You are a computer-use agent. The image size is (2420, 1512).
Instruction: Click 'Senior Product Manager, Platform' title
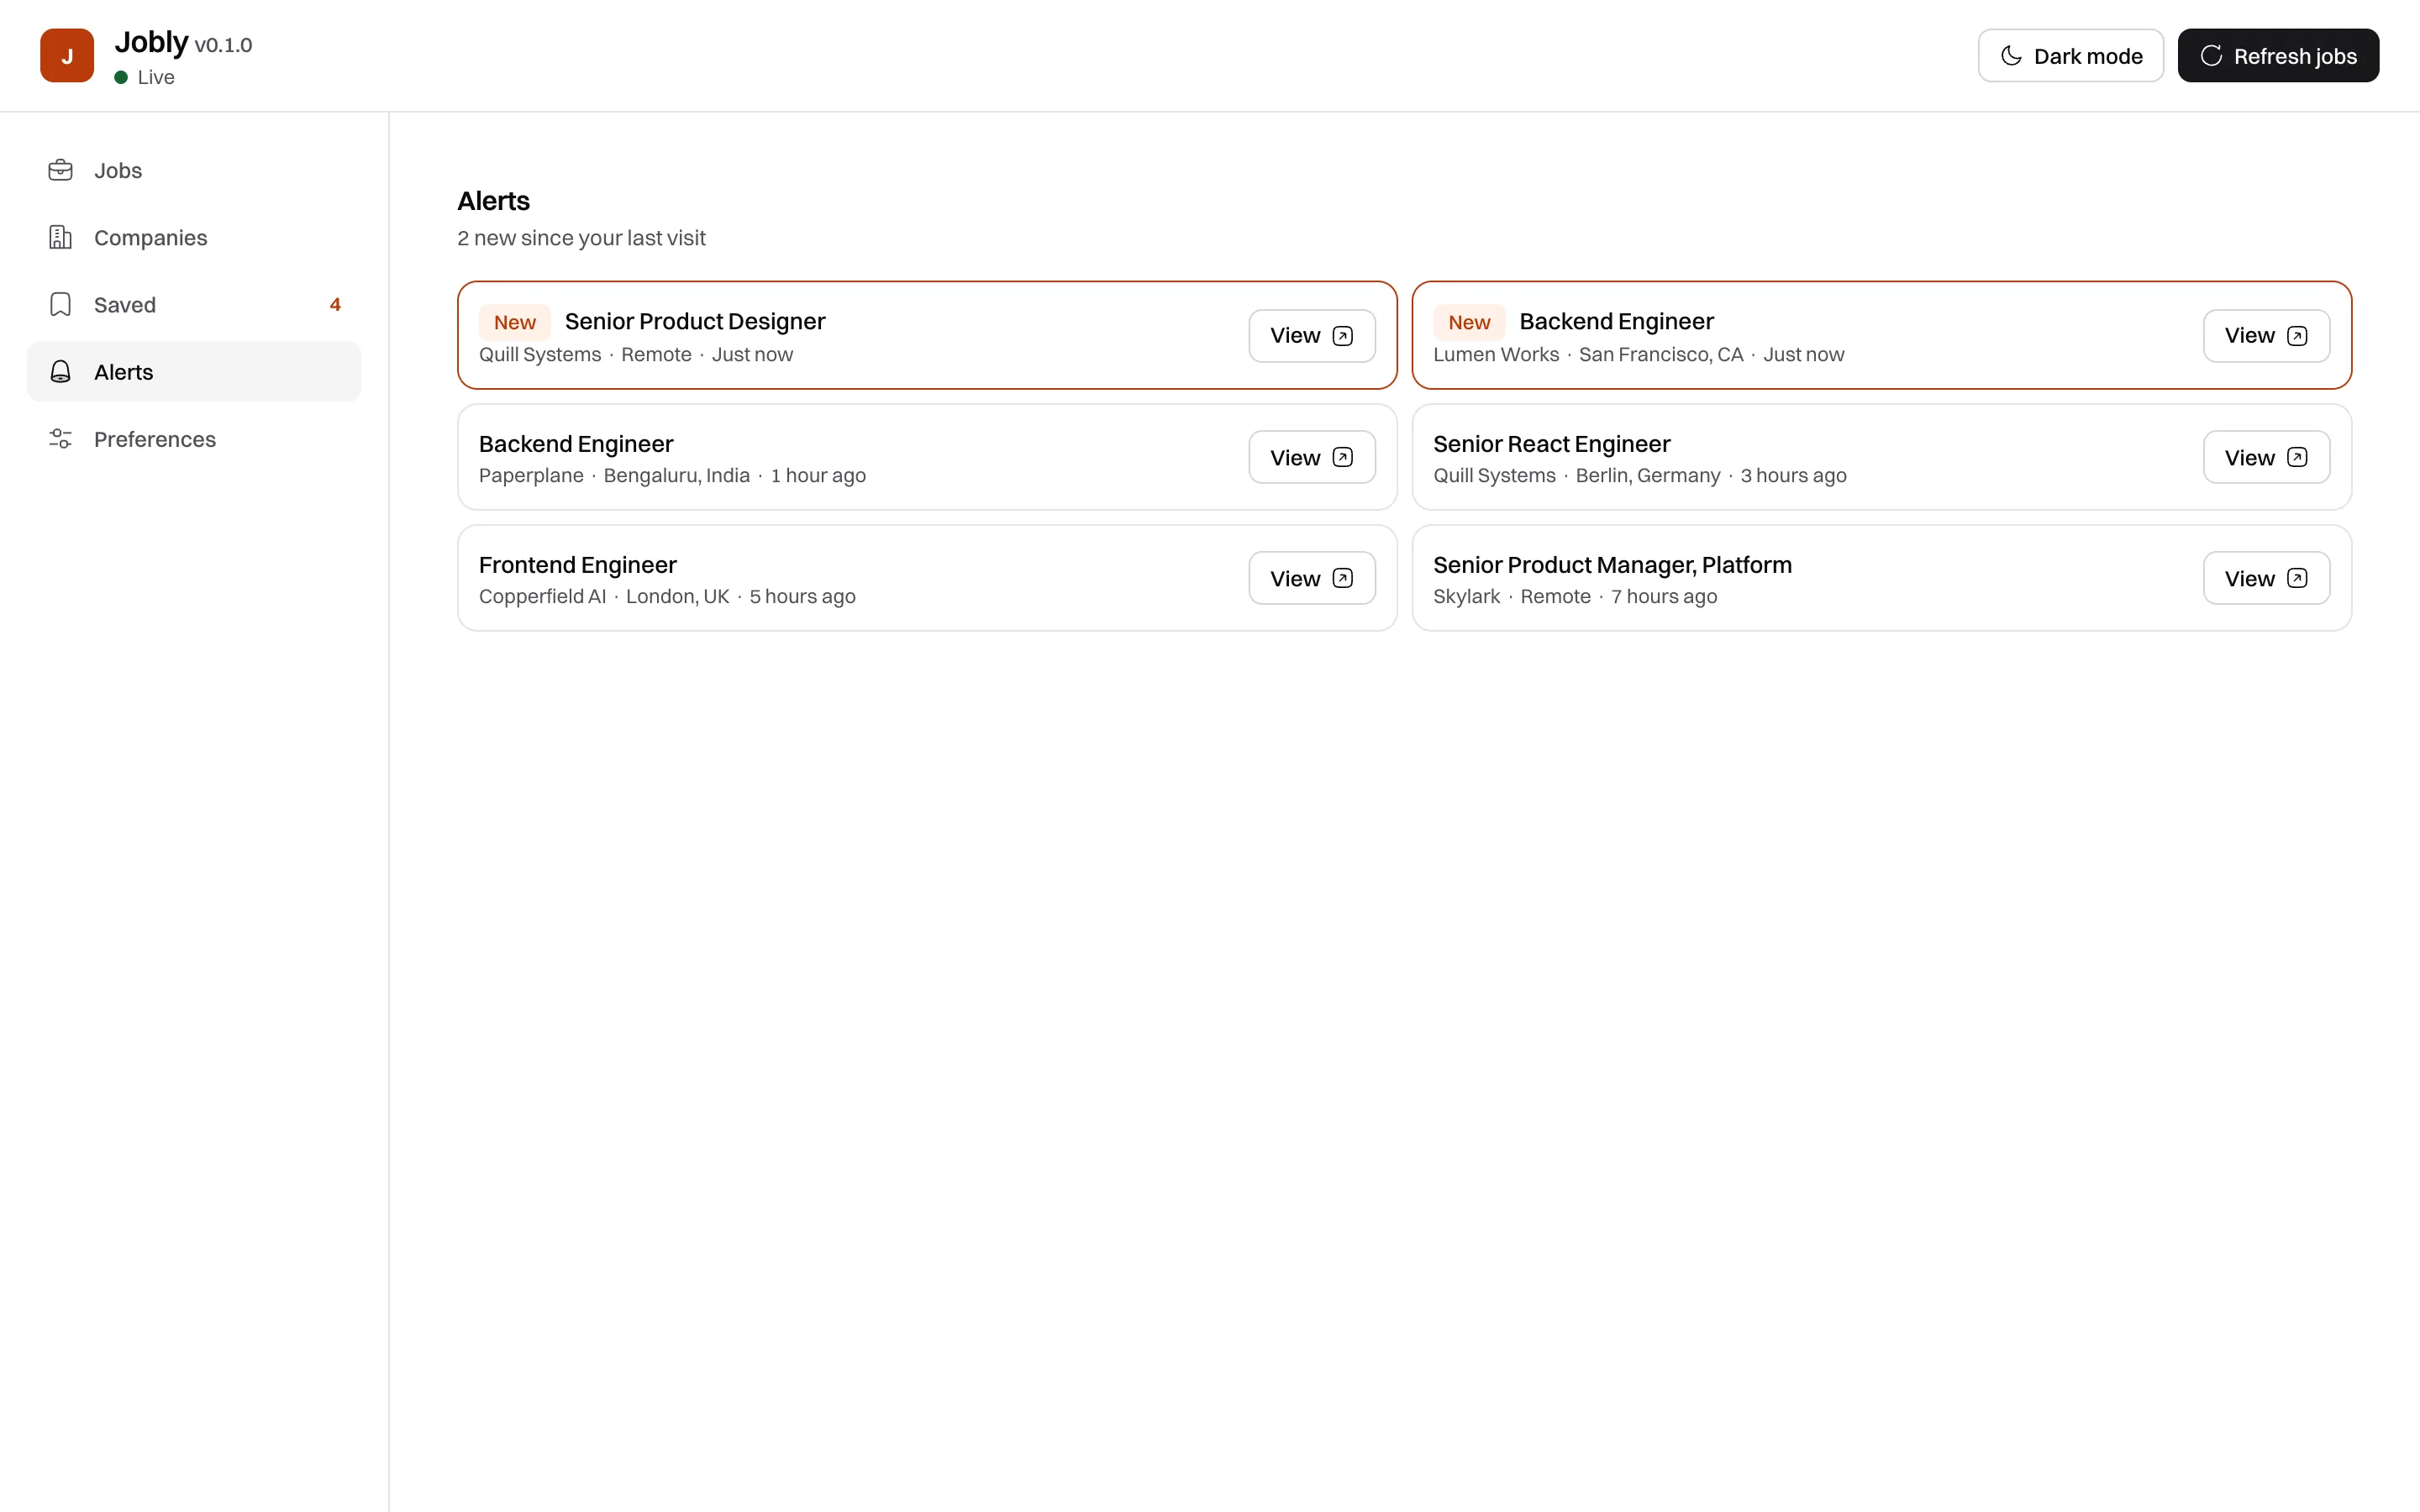coord(1612,565)
